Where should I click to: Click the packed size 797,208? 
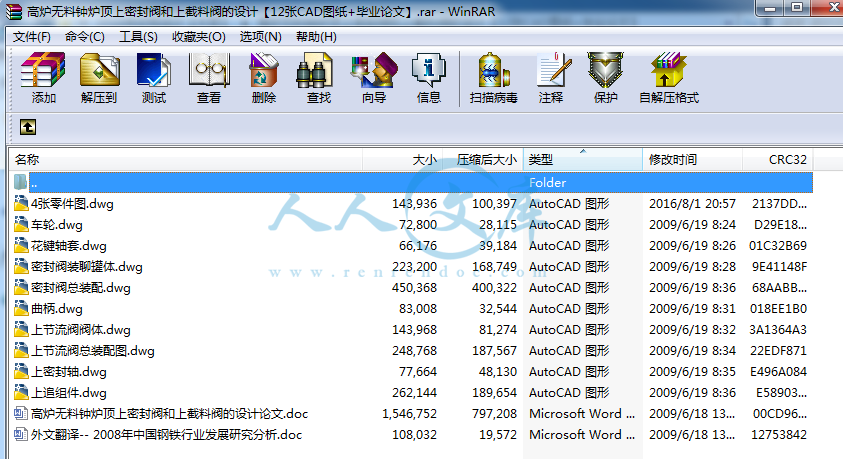(x=494, y=414)
